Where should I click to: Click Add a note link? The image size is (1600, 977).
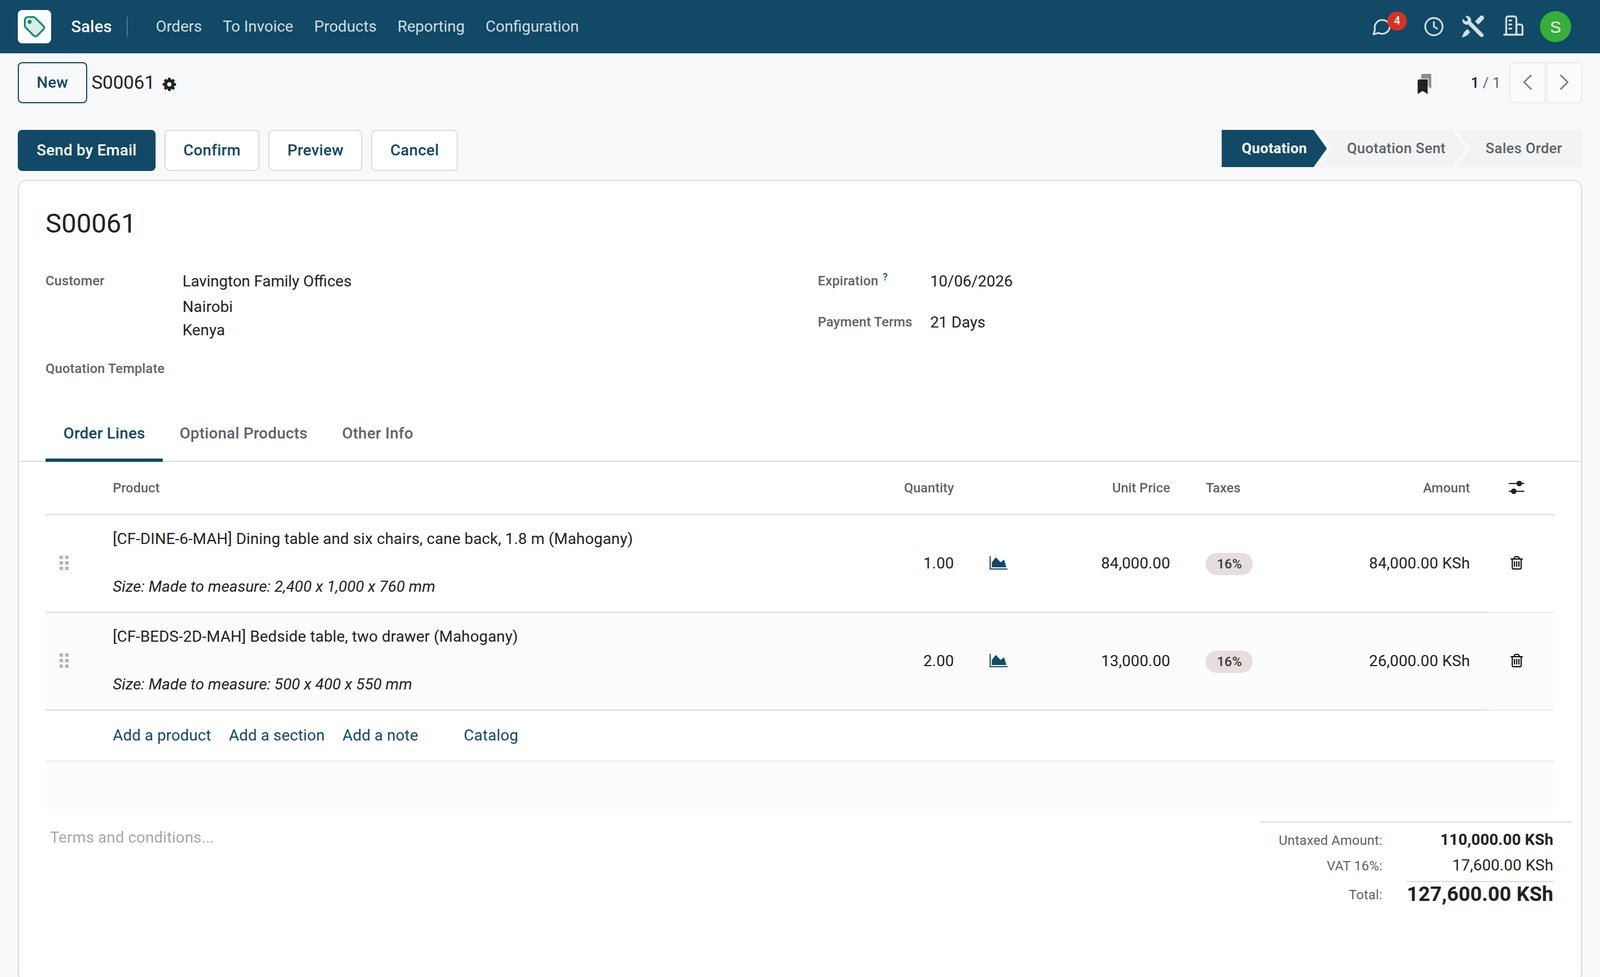click(x=380, y=735)
